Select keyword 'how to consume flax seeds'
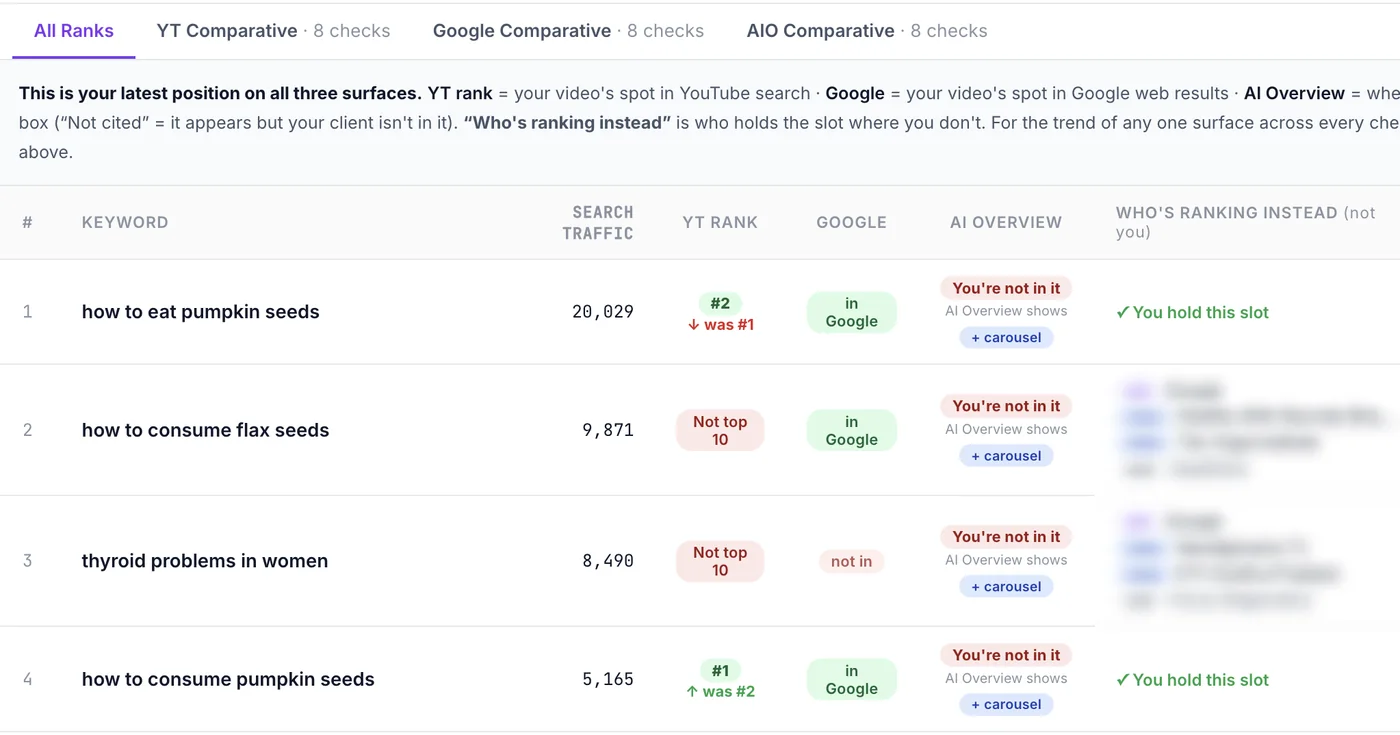The width and height of the screenshot is (1400, 735). point(205,430)
